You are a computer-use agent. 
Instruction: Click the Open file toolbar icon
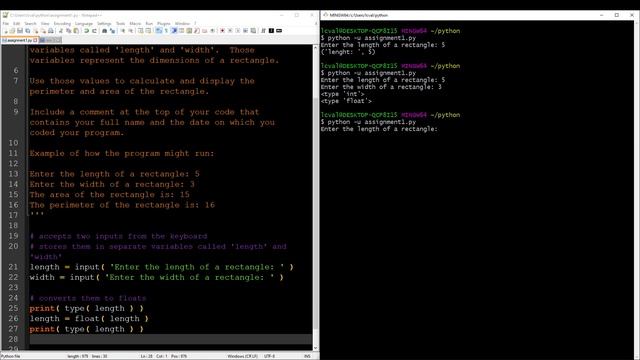tap(12, 31)
